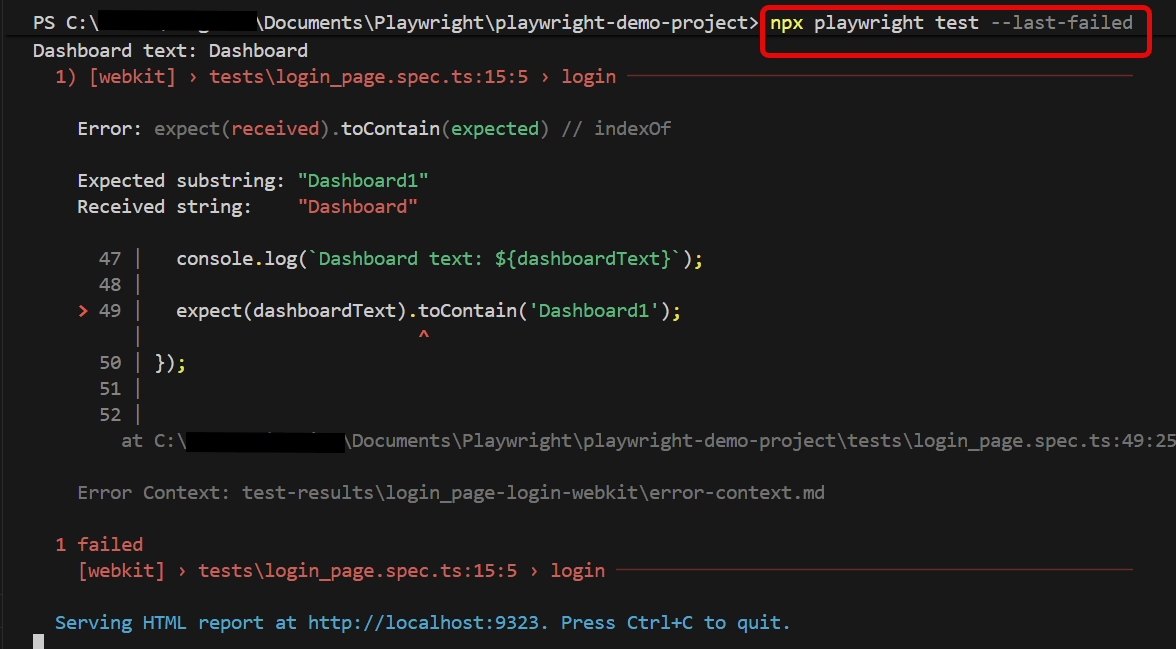The width and height of the screenshot is (1176, 649).
Task: Click the blinking cursor block at the bottom
Action: coord(38,642)
